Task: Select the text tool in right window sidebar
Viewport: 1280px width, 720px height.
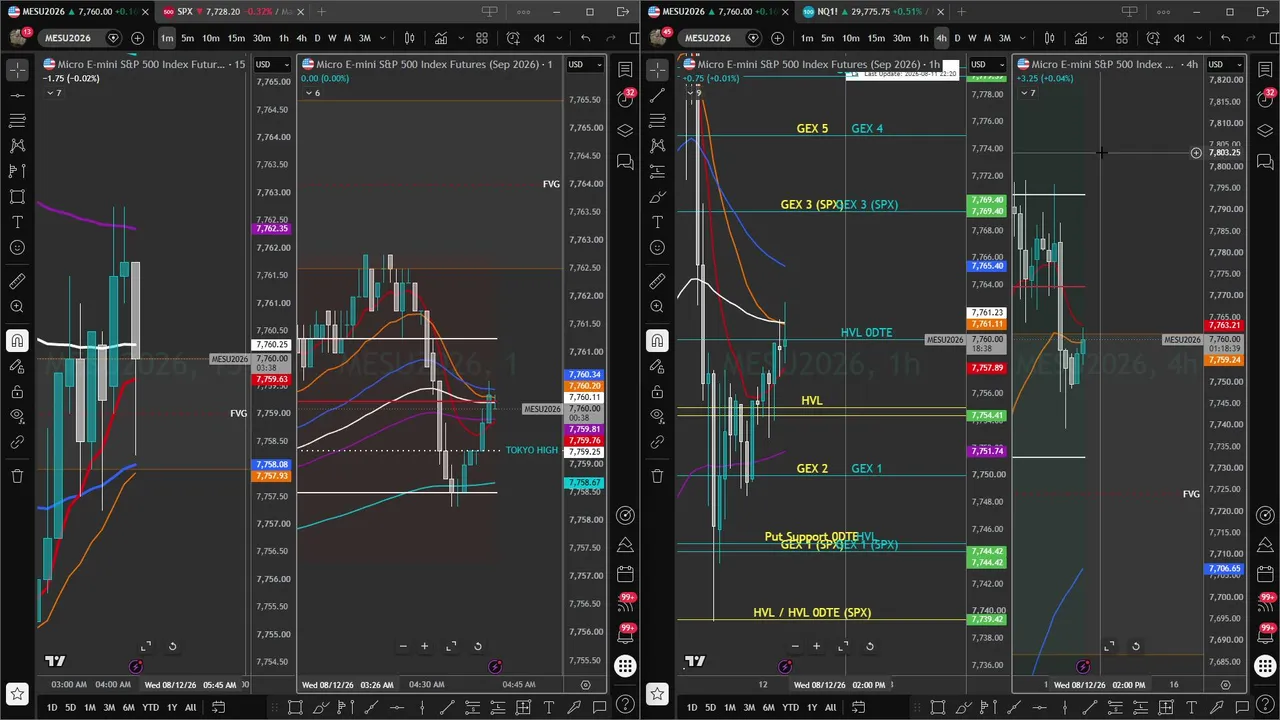Action: coord(657,221)
